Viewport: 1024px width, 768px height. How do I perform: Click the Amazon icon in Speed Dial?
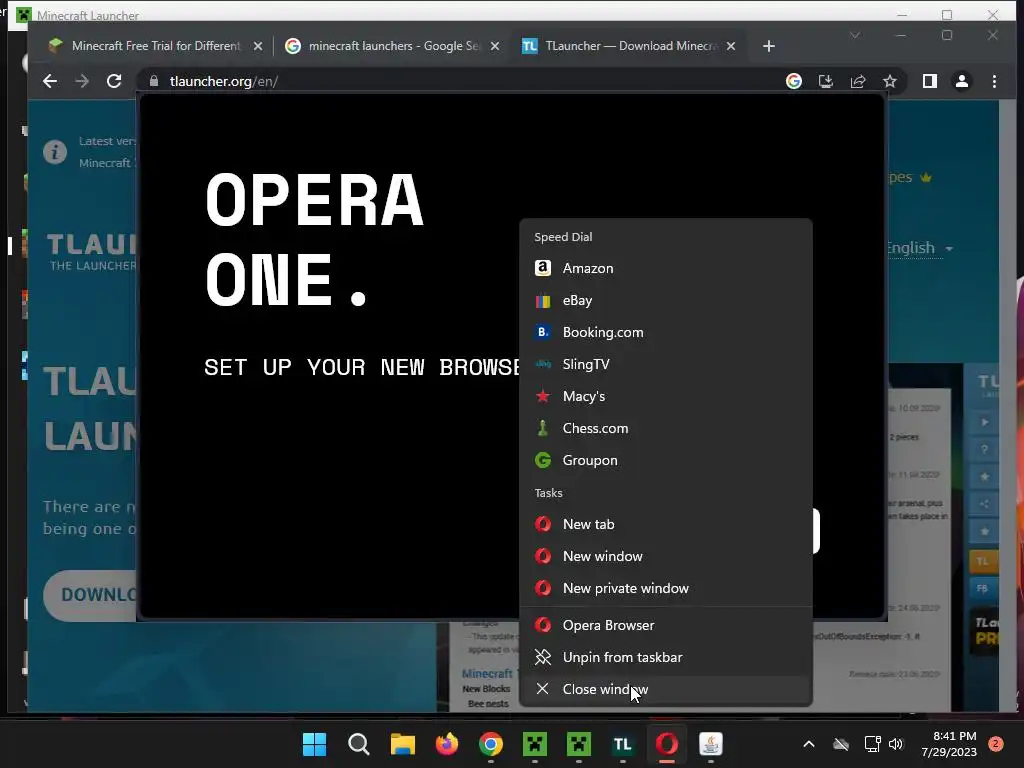coord(543,268)
